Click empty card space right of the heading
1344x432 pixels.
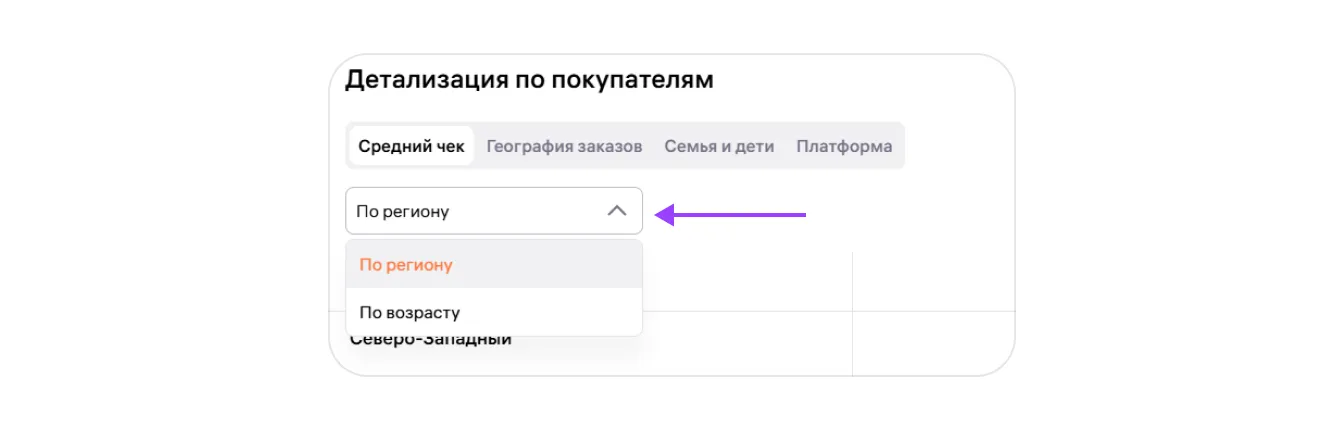[860, 80]
